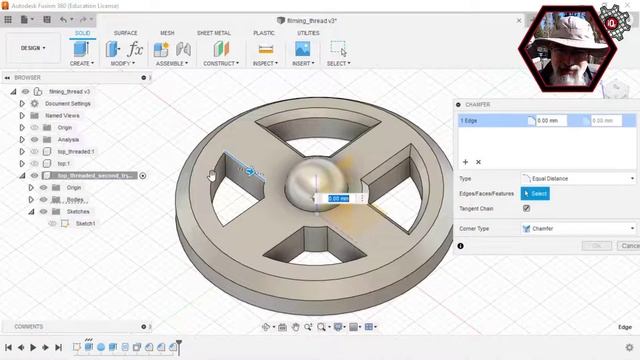Expand Document Settings node

coord(22,104)
